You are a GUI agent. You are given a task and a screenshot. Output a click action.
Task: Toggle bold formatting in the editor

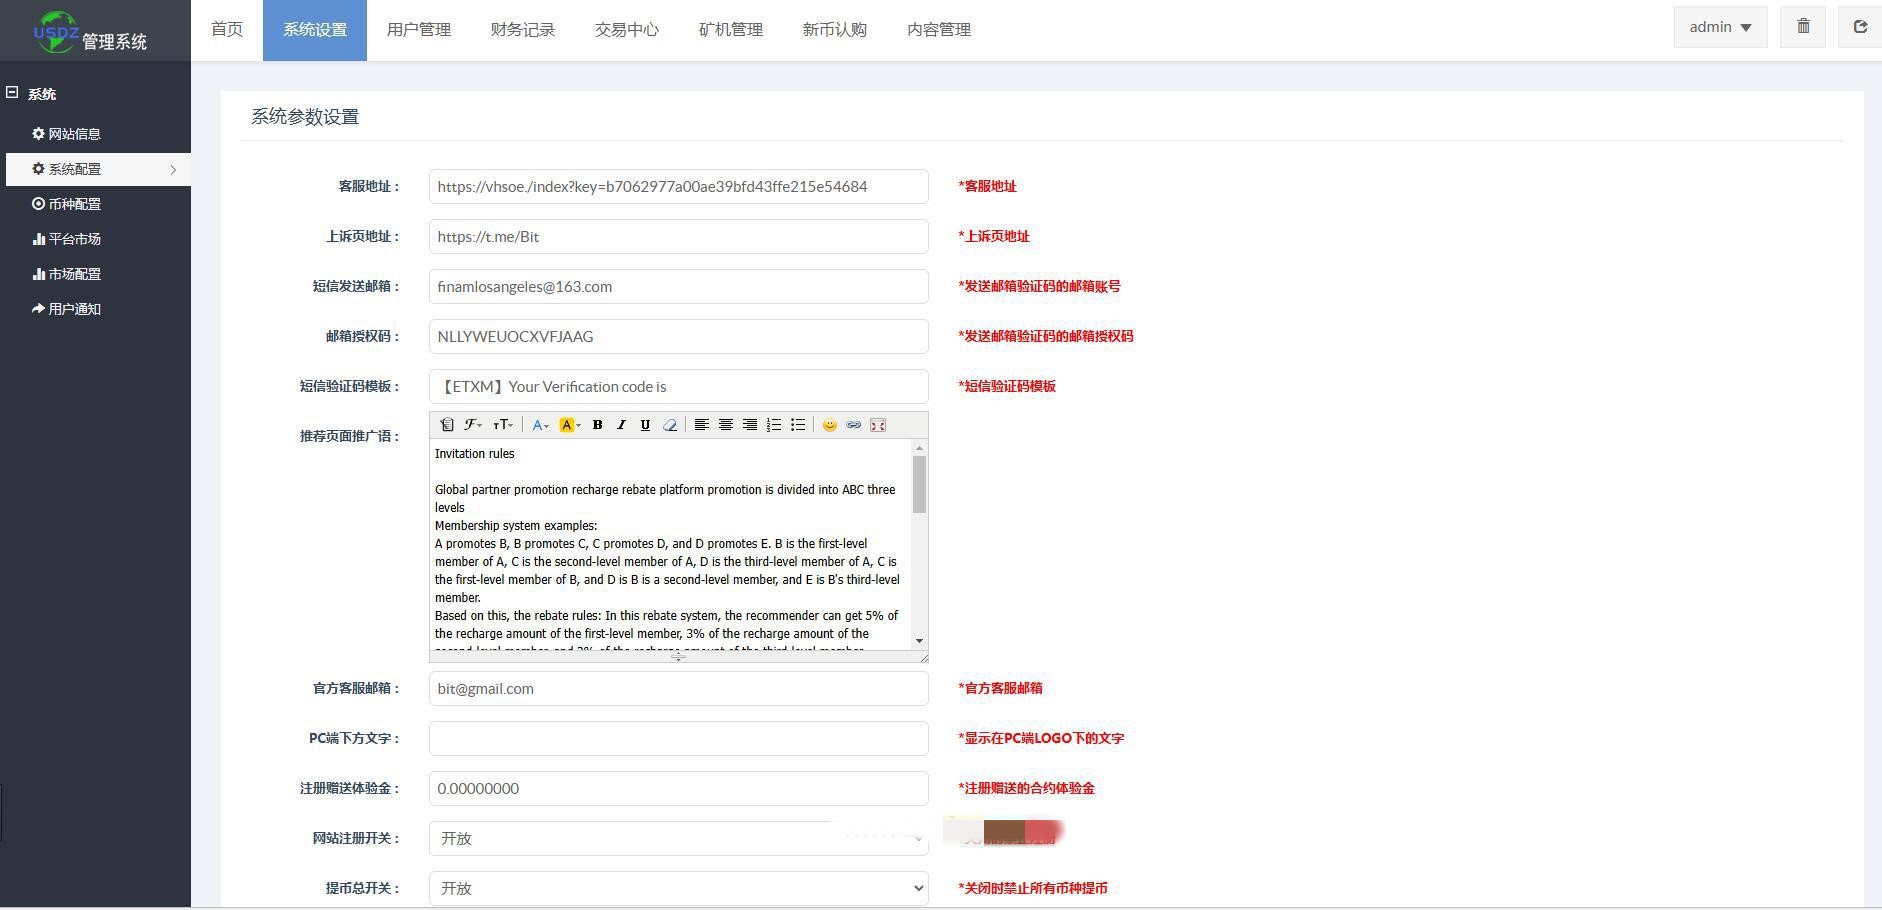click(597, 425)
